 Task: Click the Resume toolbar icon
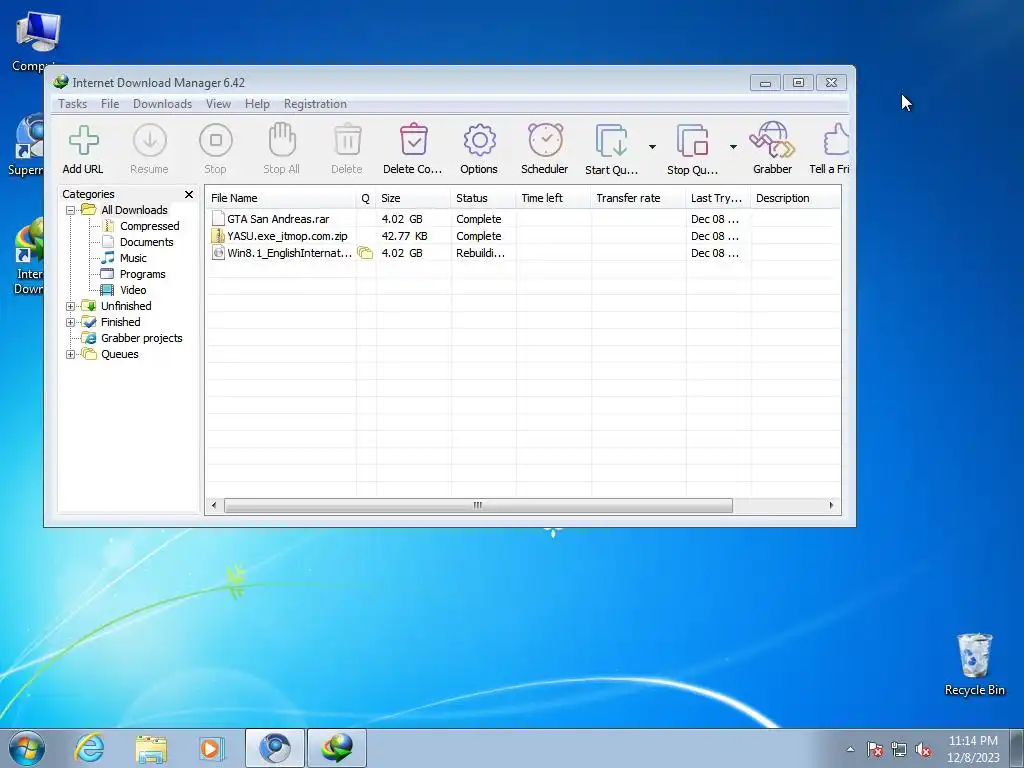(150, 140)
